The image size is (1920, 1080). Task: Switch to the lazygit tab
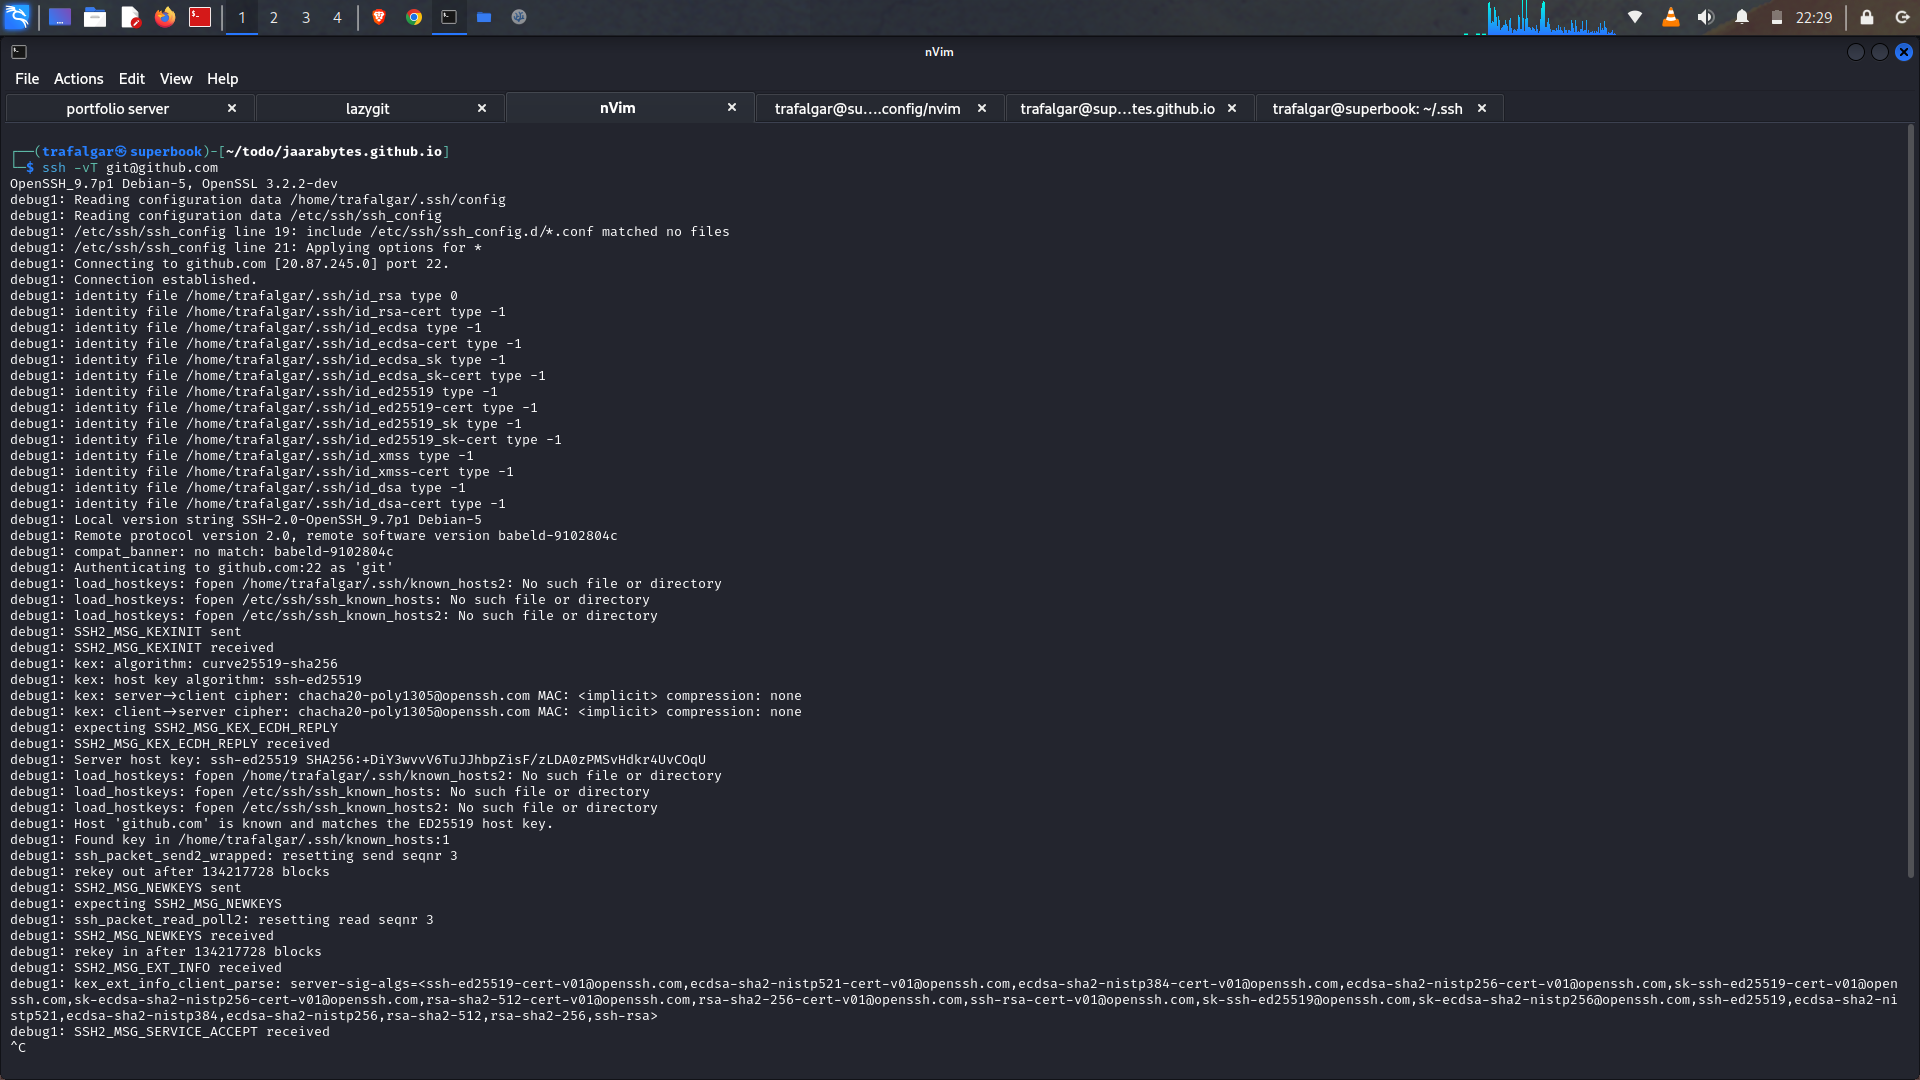click(367, 108)
